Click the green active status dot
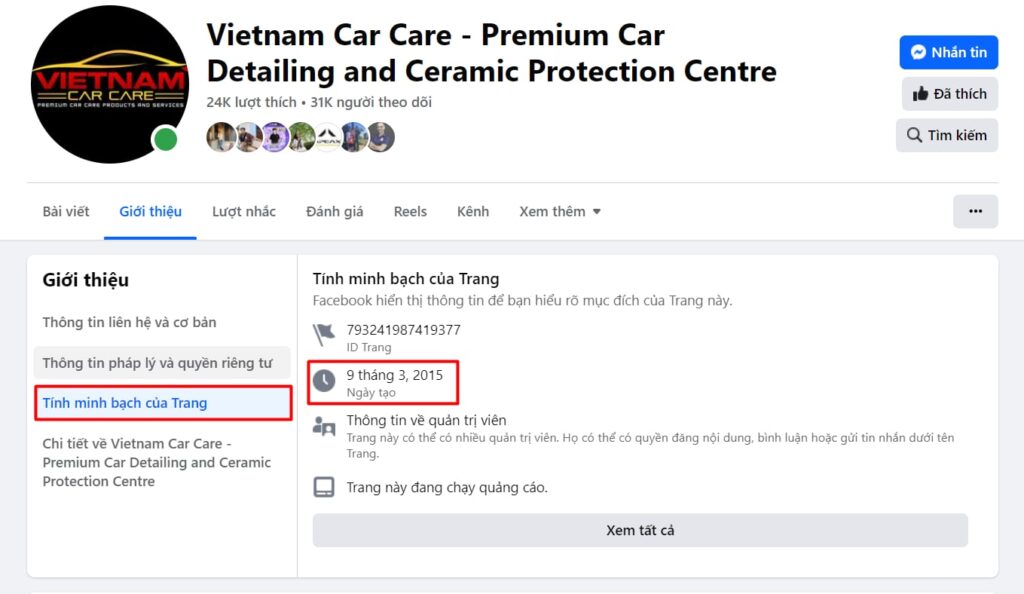 click(x=166, y=141)
